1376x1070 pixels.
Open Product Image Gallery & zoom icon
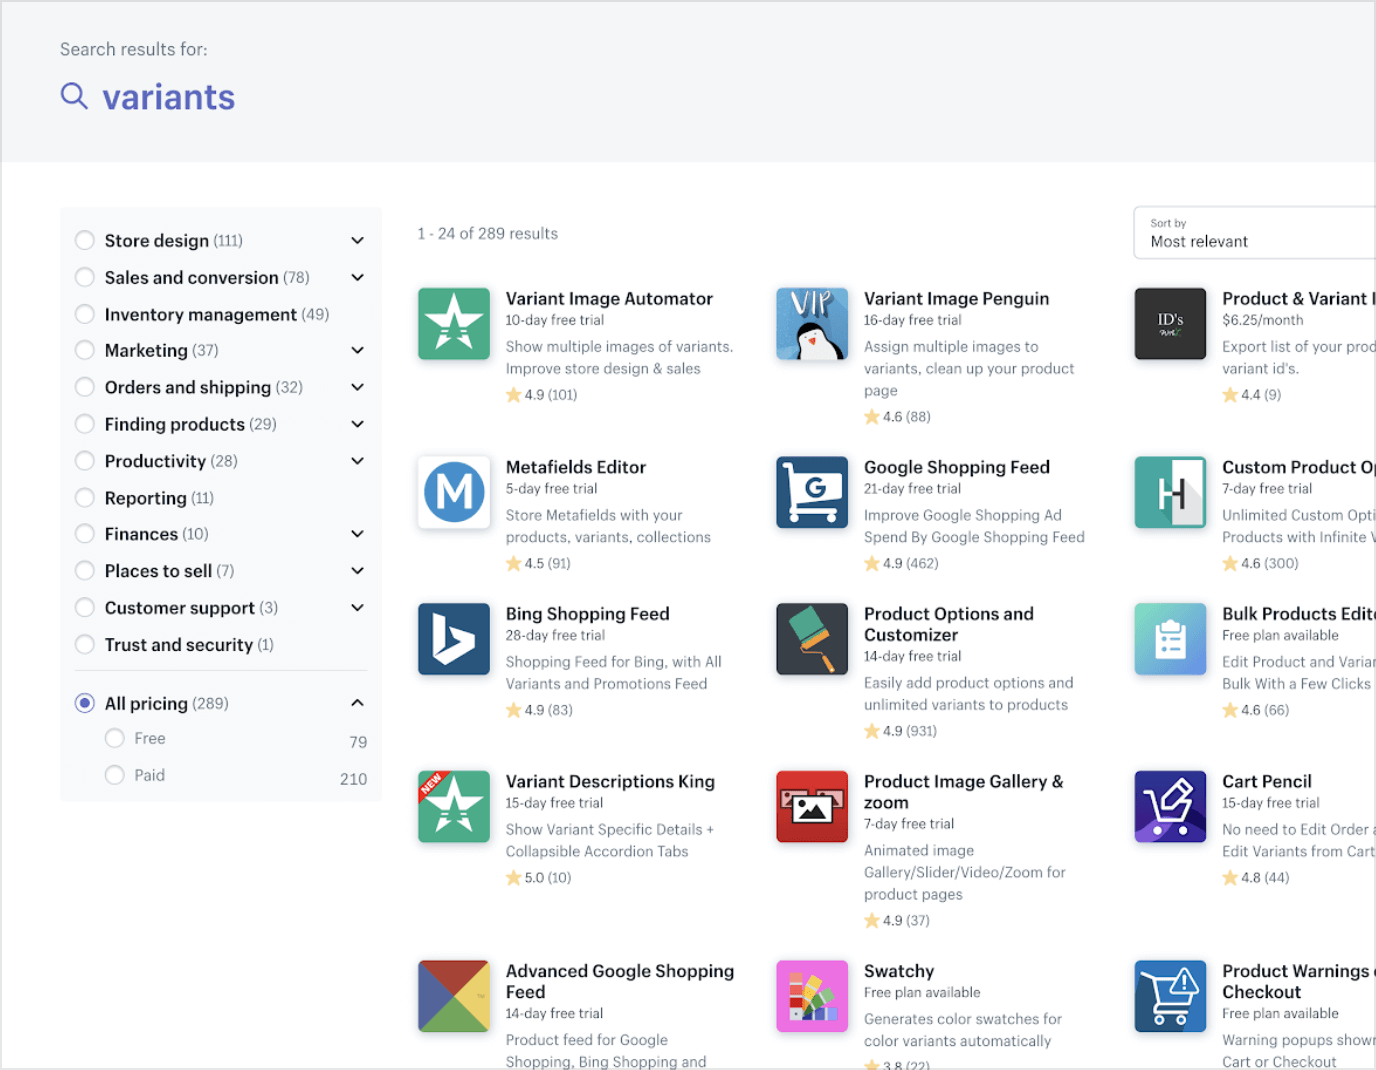click(x=812, y=807)
